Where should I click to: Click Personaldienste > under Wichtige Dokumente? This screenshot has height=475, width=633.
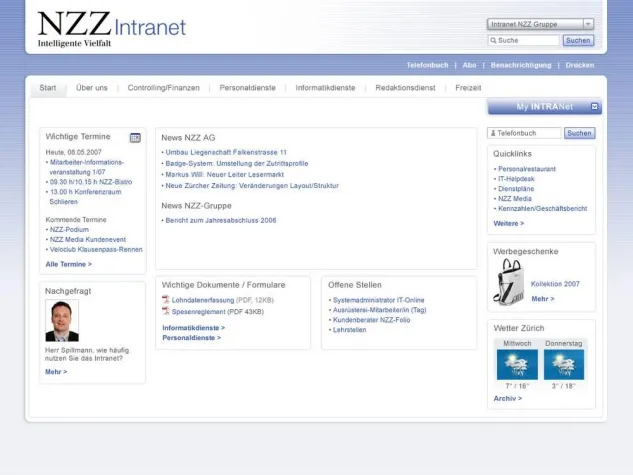pos(191,338)
